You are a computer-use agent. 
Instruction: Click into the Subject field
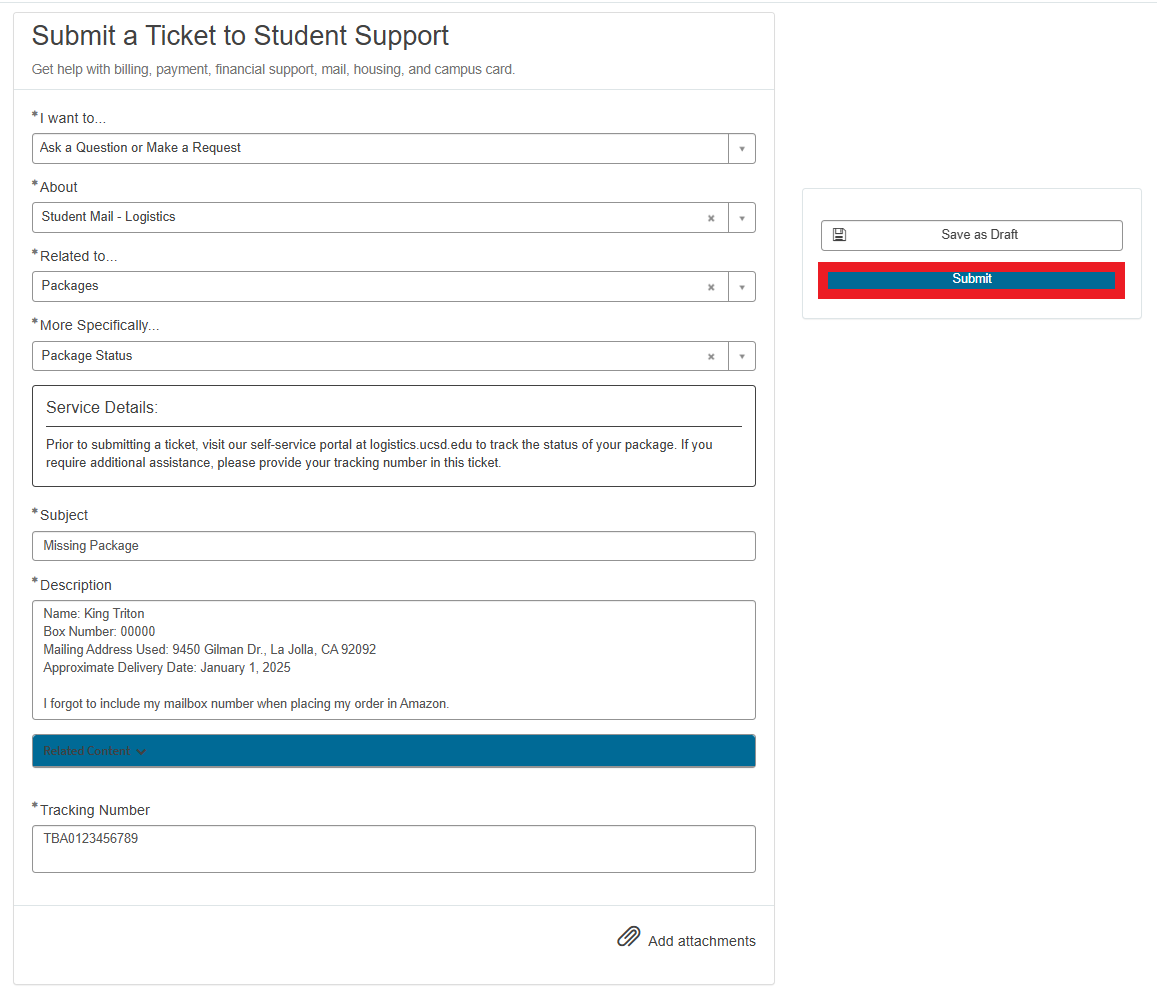(393, 546)
